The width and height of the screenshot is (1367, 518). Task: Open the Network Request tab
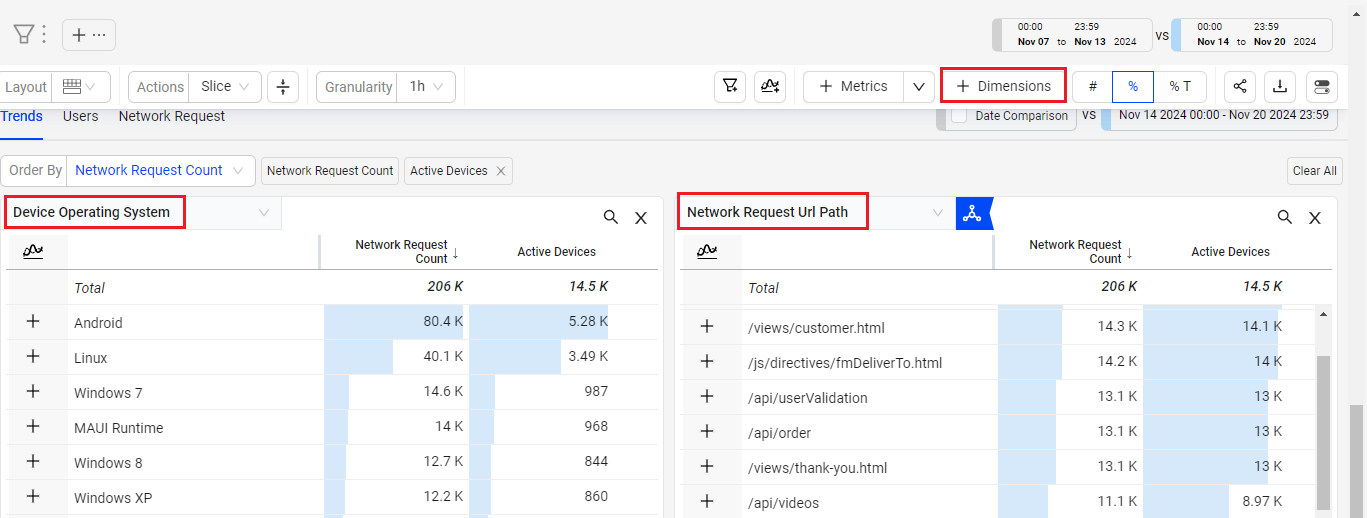point(171,116)
